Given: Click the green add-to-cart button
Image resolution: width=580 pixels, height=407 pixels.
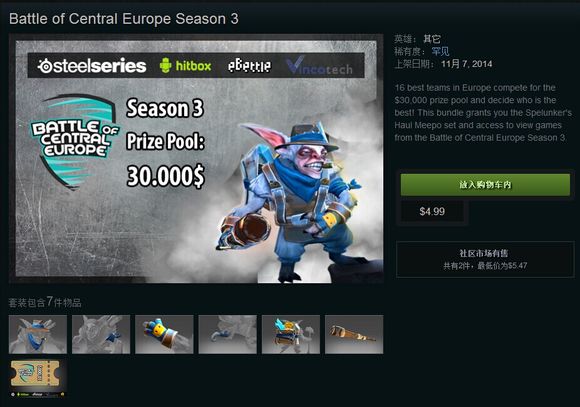Looking at the screenshot, I should point(485,185).
